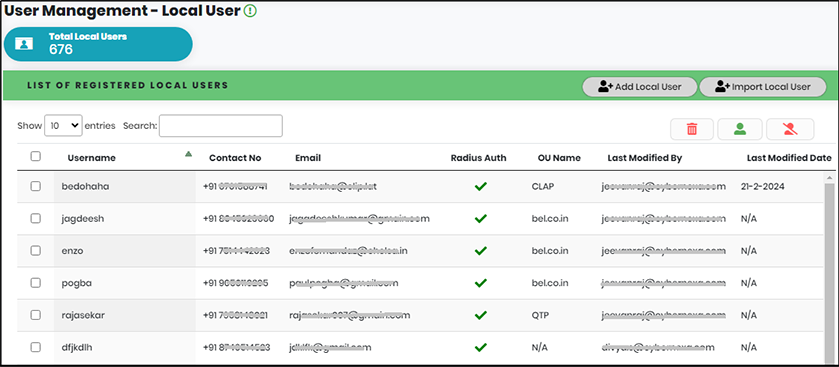
Task: Click the username enzo
Action: pyautogui.click(x=72, y=250)
